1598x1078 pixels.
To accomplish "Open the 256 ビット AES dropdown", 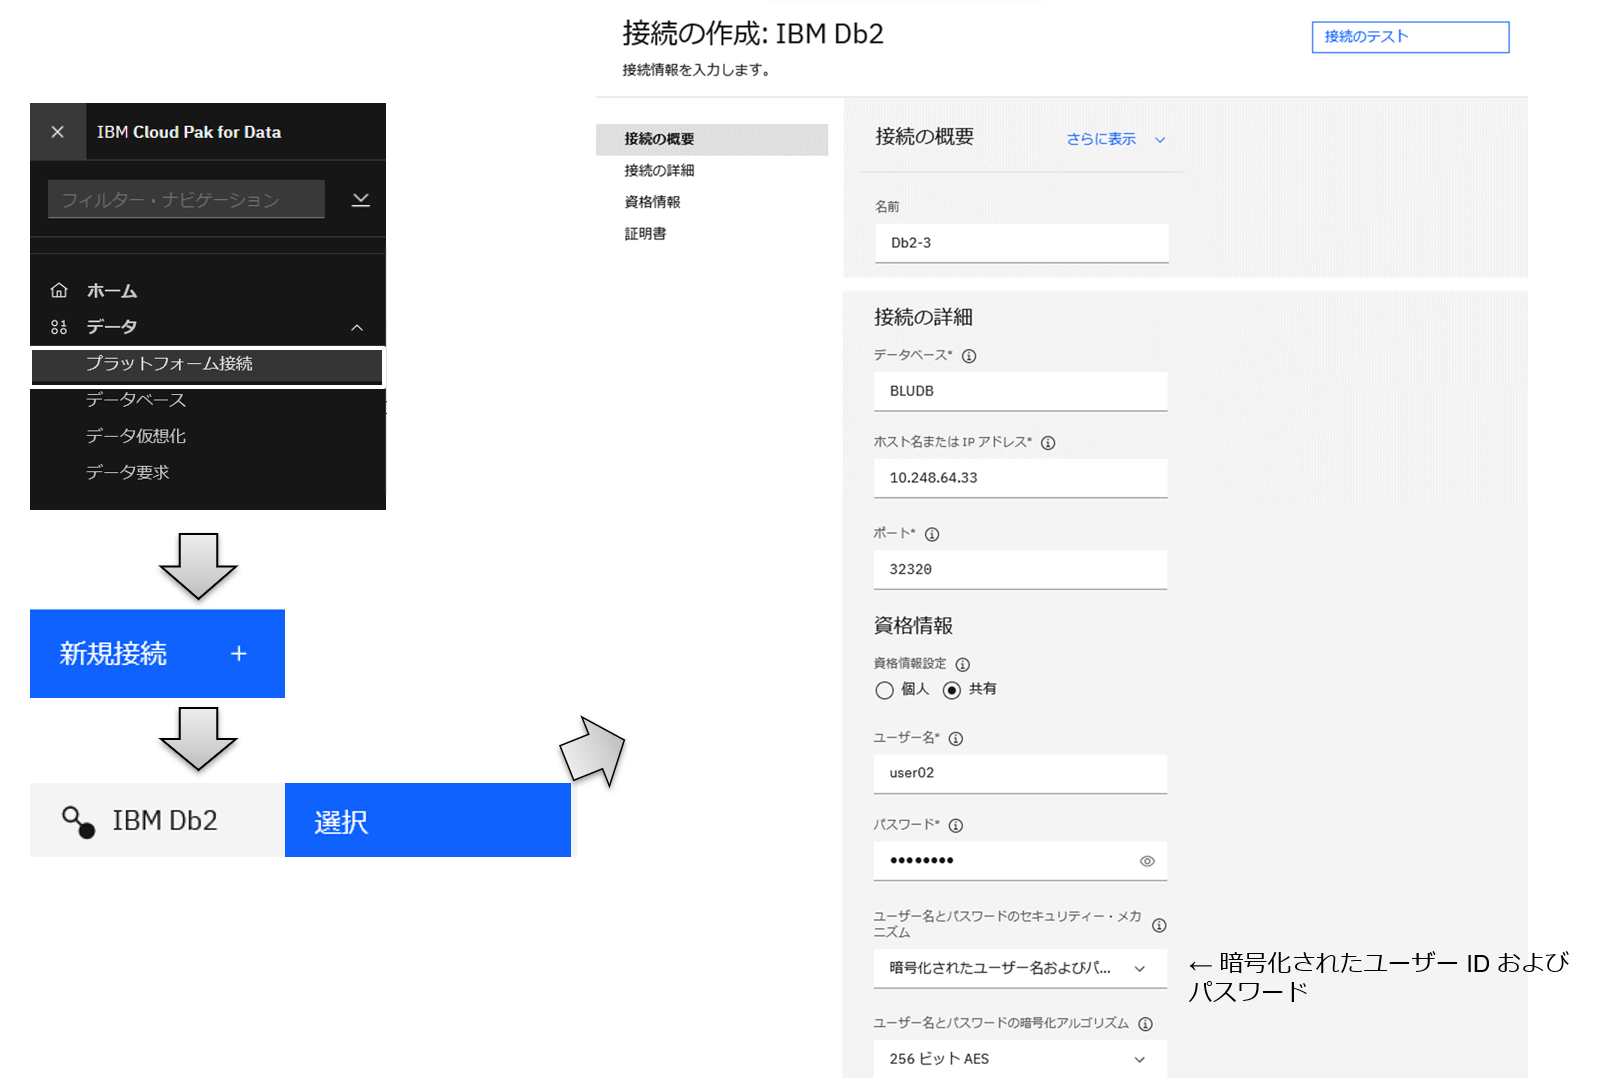I will click(1020, 1059).
